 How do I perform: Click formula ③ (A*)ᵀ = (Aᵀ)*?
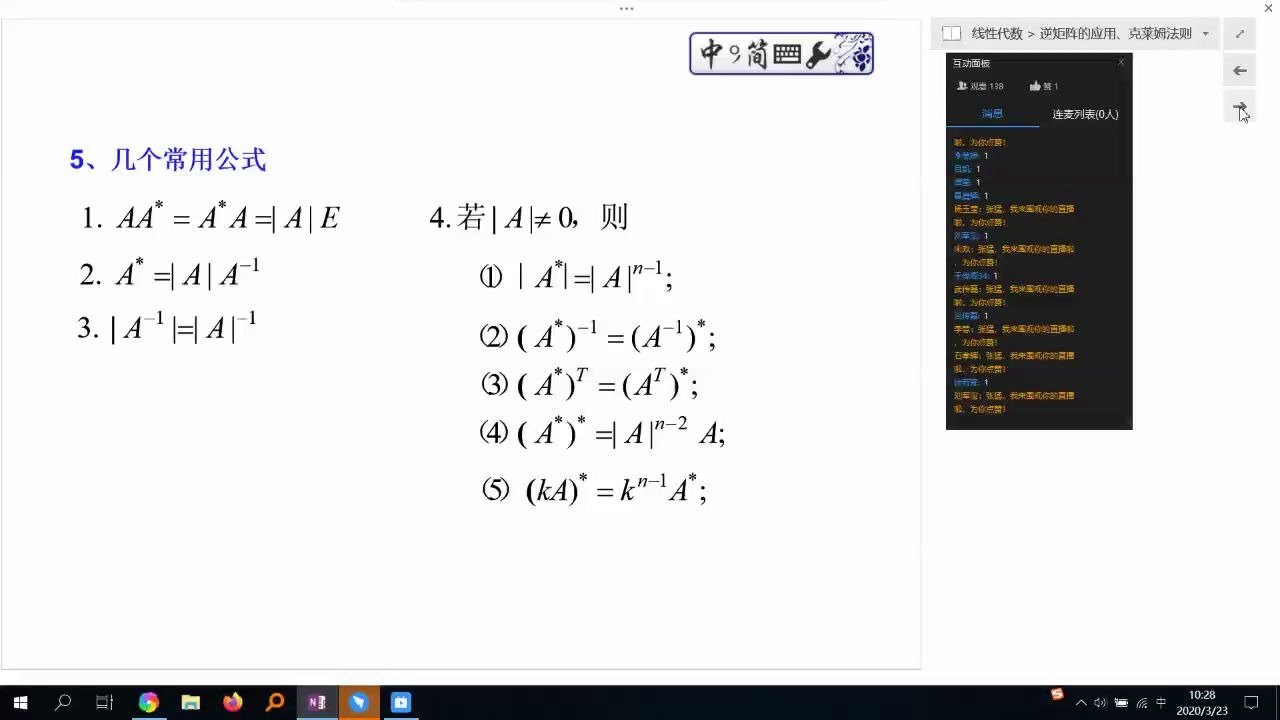589,383
